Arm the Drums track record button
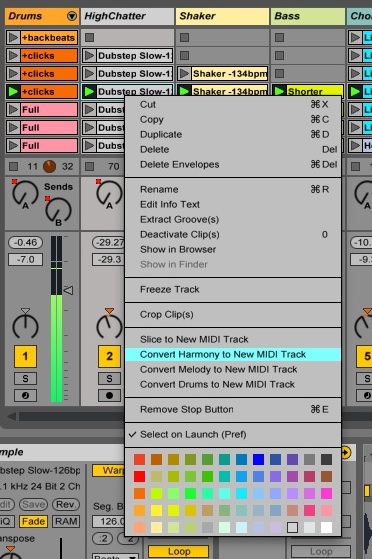 25,395
